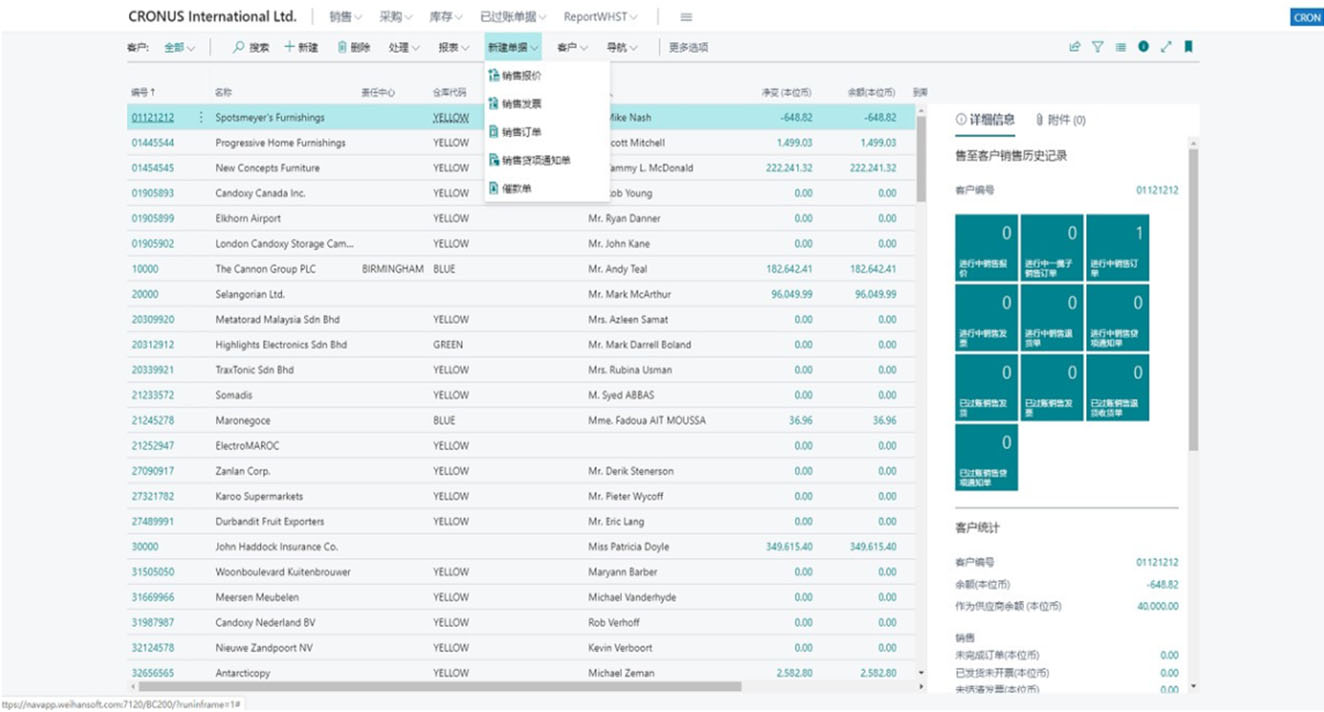
Task: Click the 新建 plus button
Action: tap(301, 47)
